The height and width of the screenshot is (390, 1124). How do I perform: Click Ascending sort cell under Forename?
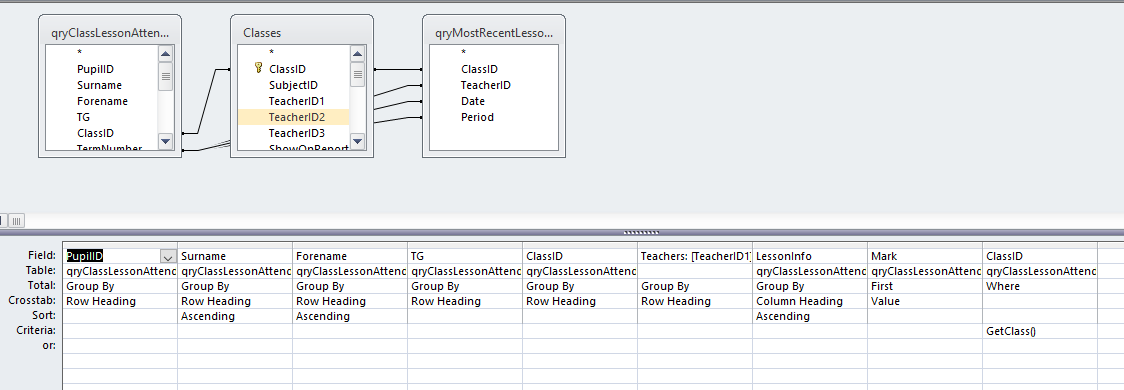350,316
